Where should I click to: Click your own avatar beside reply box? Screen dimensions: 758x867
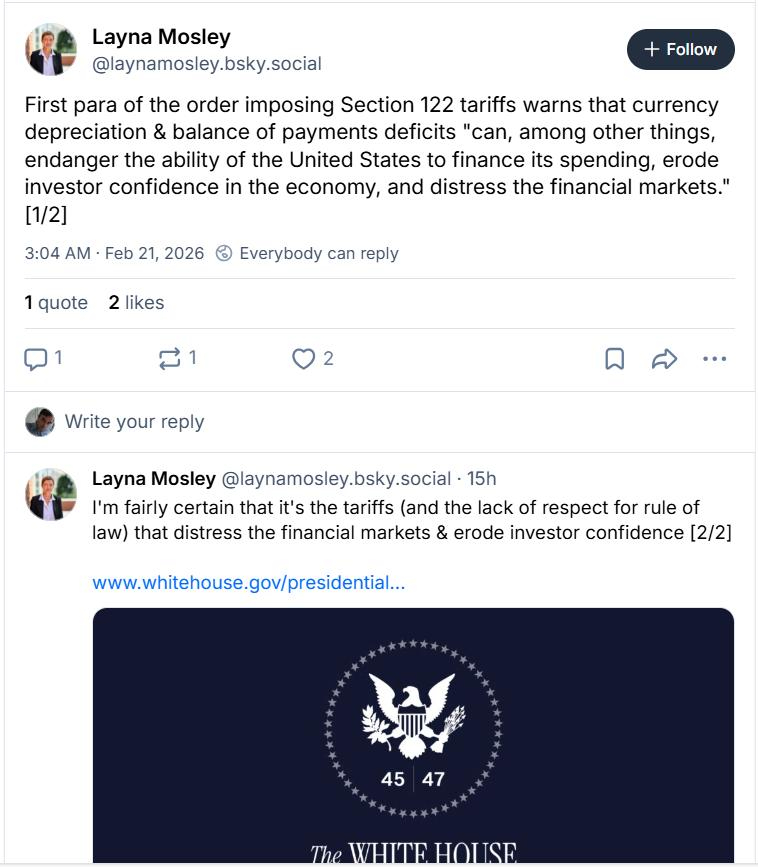40,421
